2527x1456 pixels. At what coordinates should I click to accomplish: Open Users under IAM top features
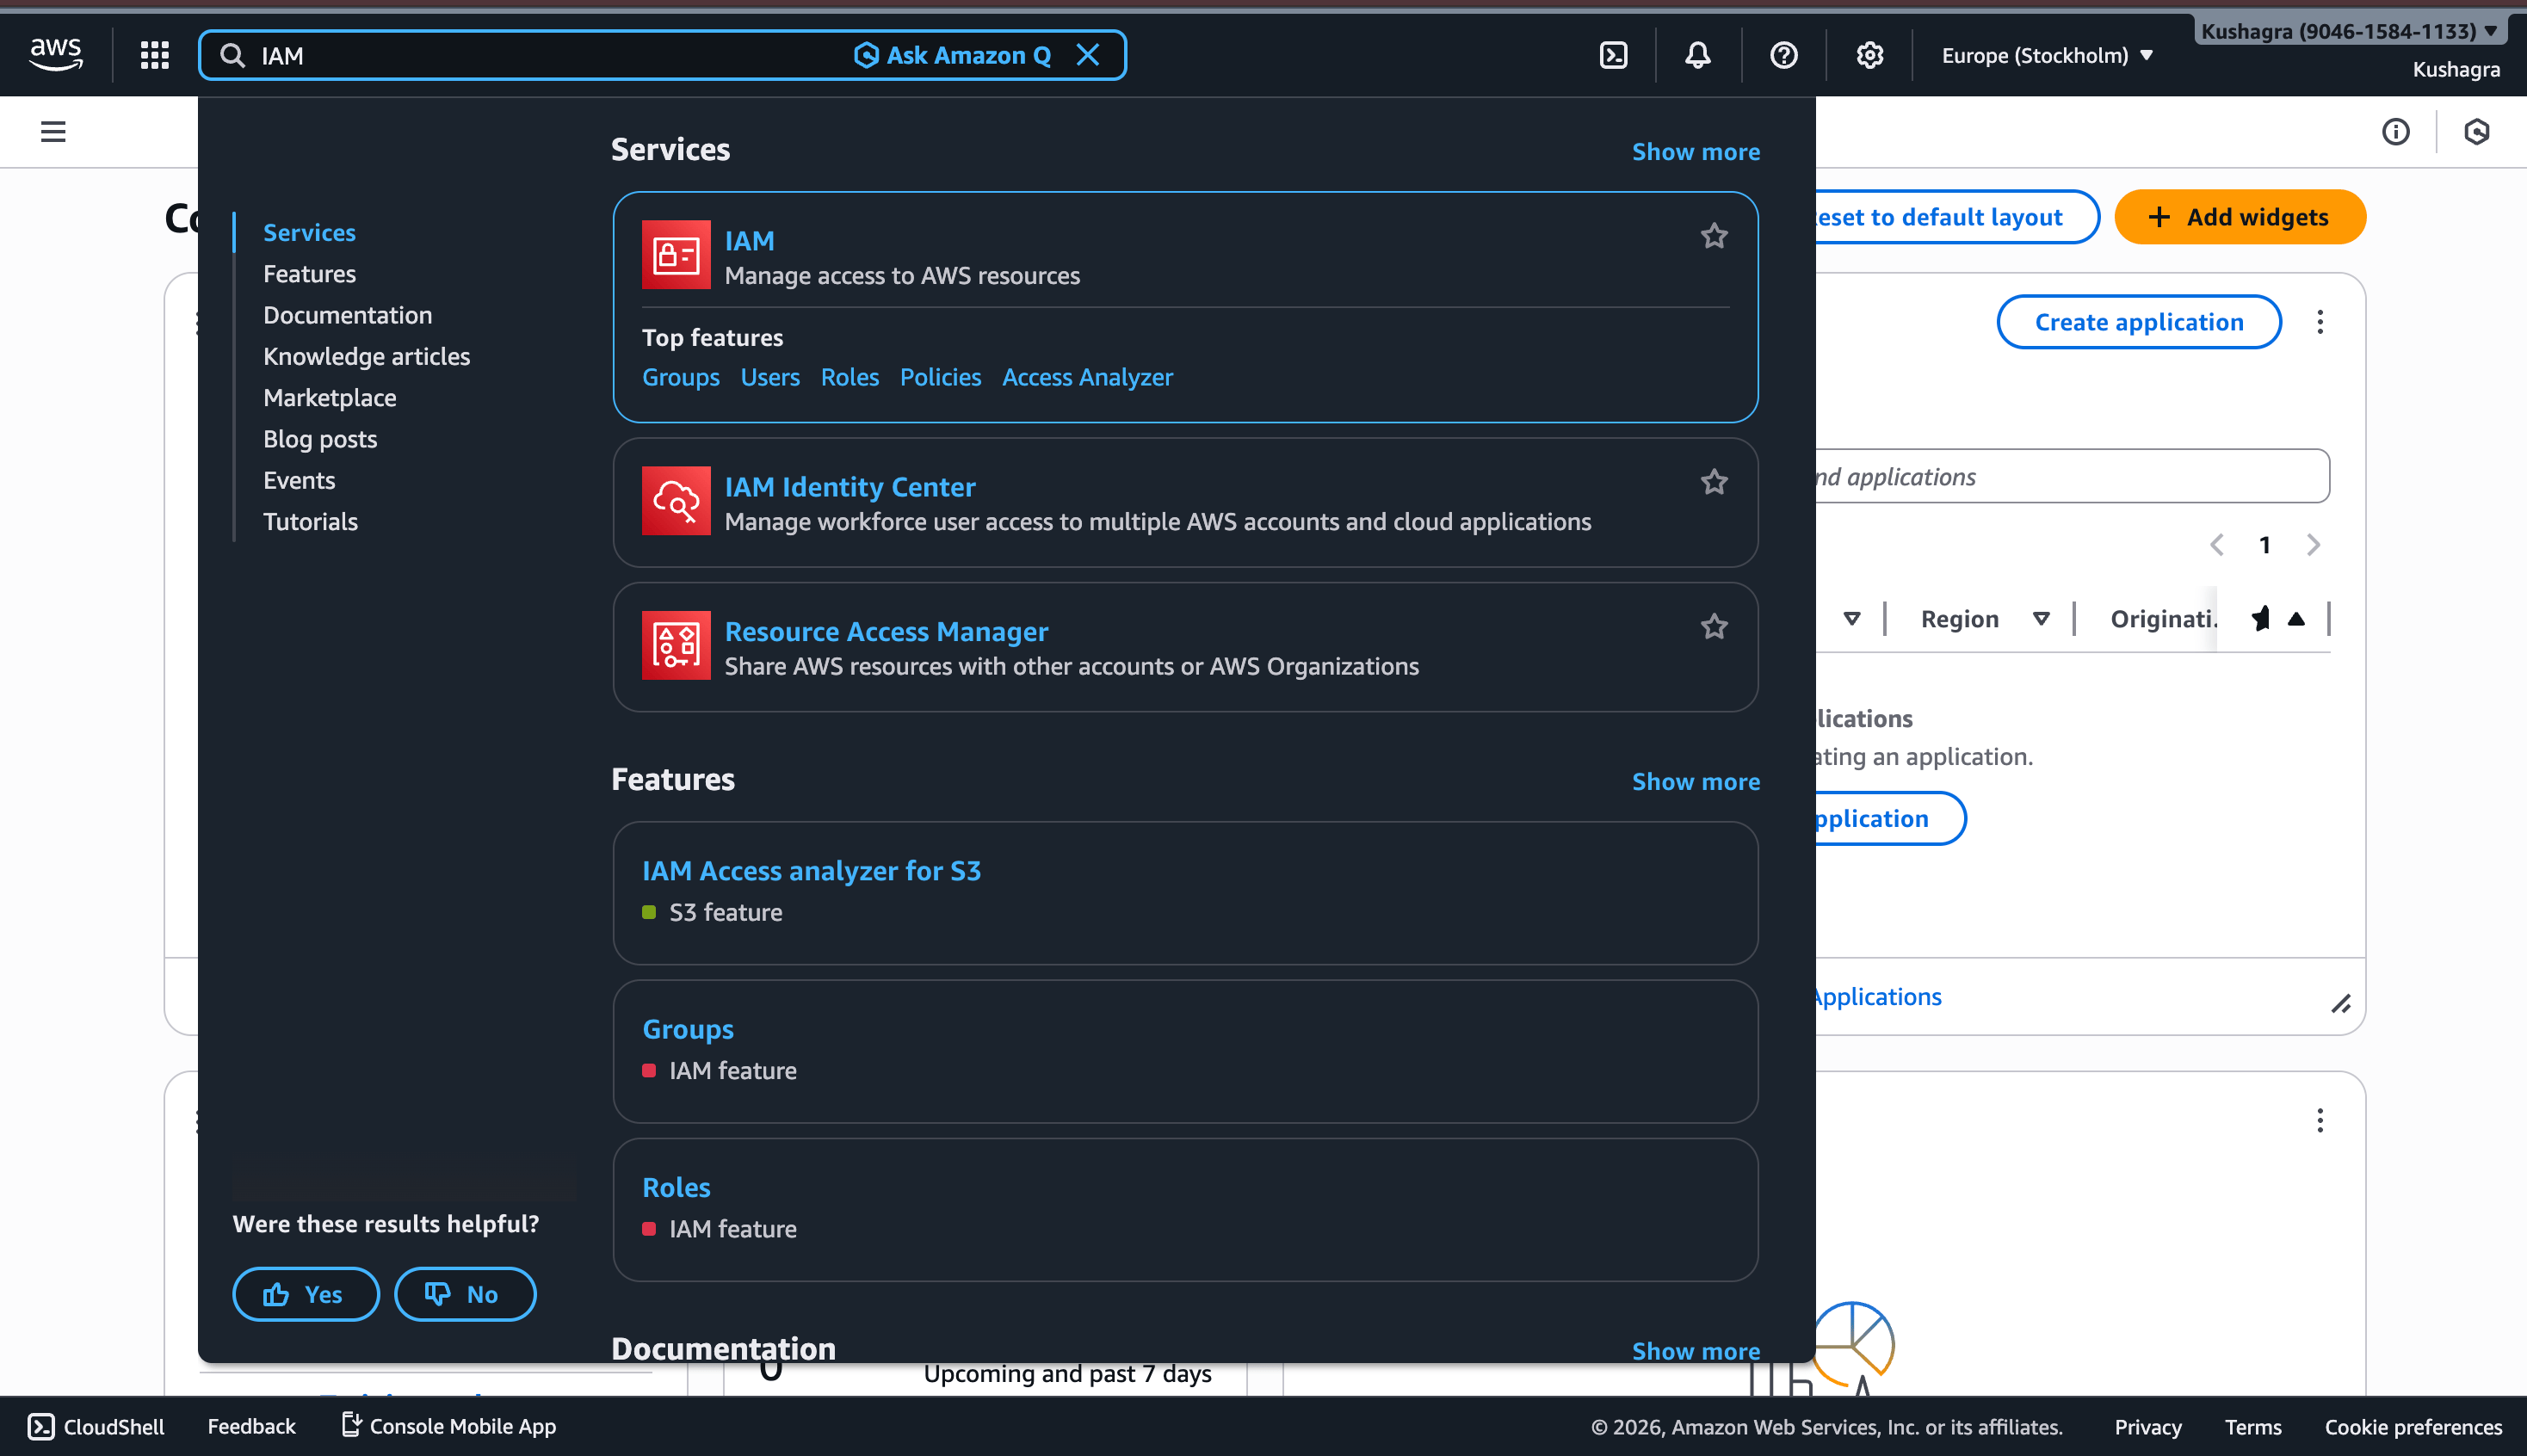770,377
